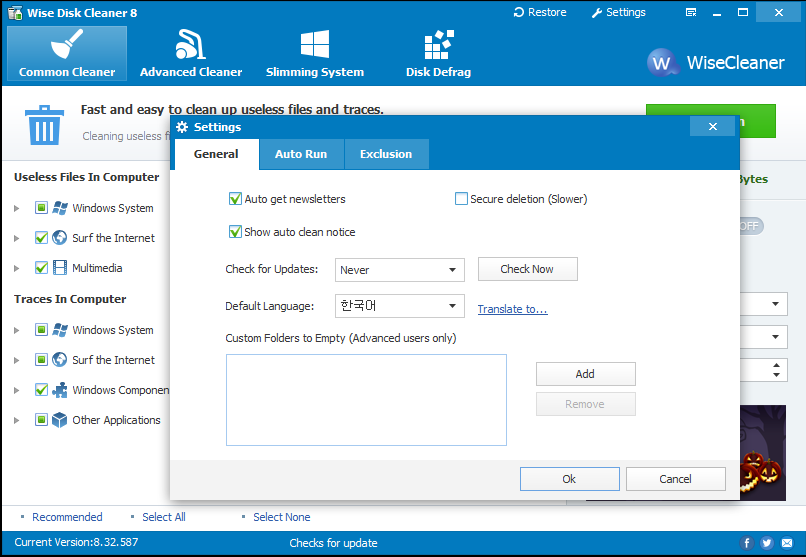The width and height of the screenshot is (806, 557).
Task: Click the Facebook icon in status bar
Action: tap(747, 543)
